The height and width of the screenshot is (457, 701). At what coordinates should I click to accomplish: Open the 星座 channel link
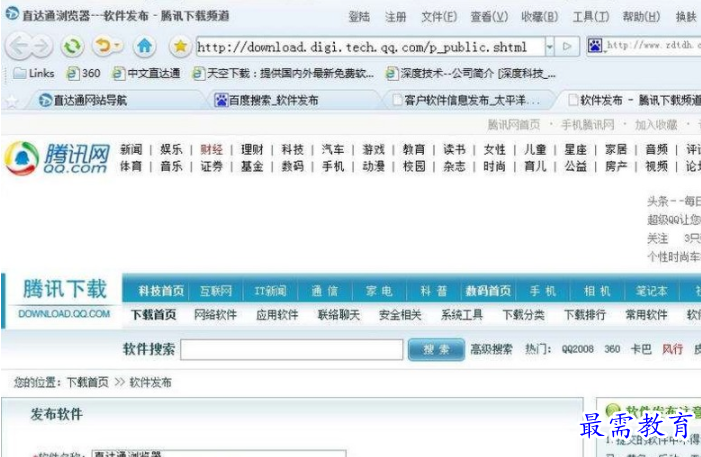[575, 149]
